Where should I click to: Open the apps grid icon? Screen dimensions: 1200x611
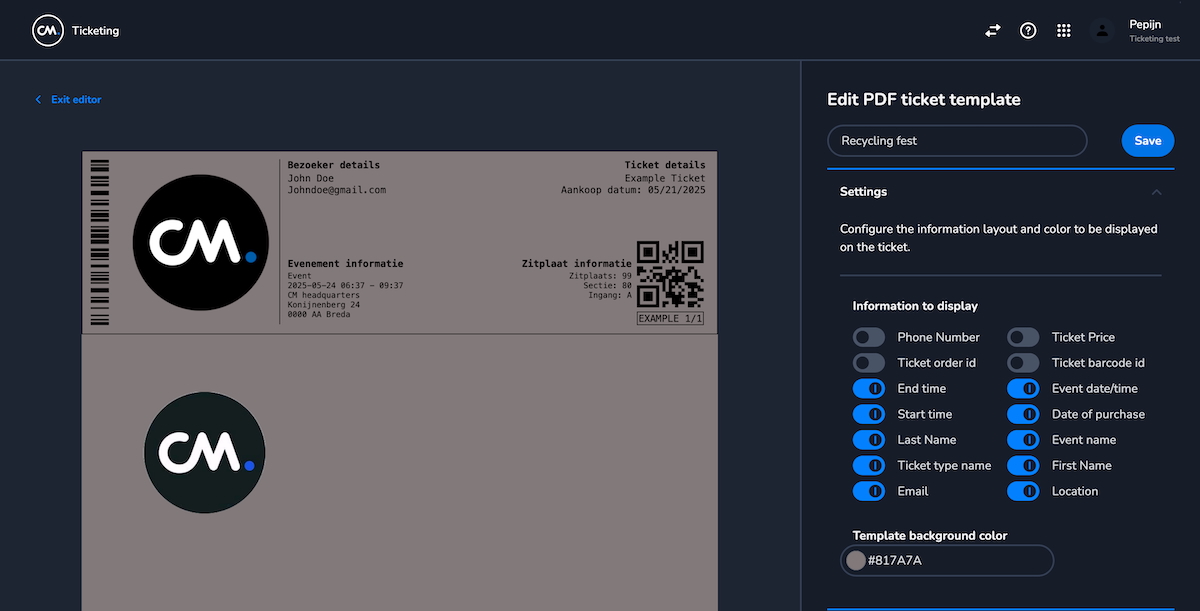click(x=1064, y=30)
